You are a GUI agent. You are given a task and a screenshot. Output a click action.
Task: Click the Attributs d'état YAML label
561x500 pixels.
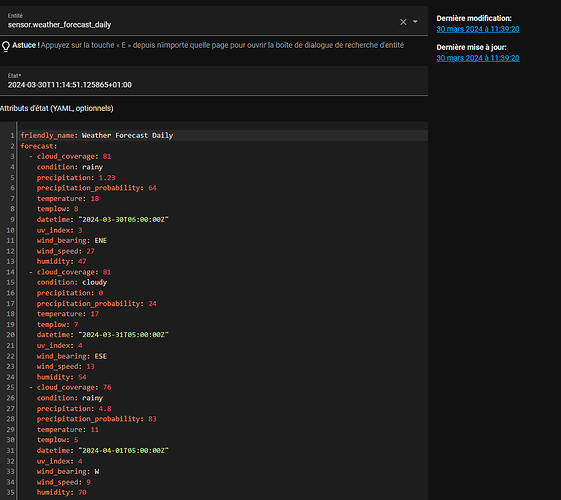(57, 108)
